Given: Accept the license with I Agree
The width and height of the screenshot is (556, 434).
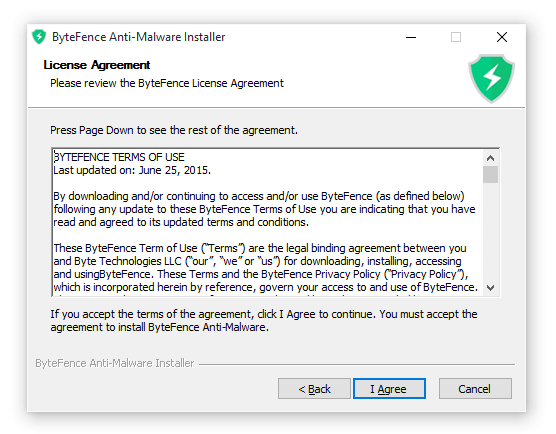Looking at the screenshot, I should pos(389,389).
